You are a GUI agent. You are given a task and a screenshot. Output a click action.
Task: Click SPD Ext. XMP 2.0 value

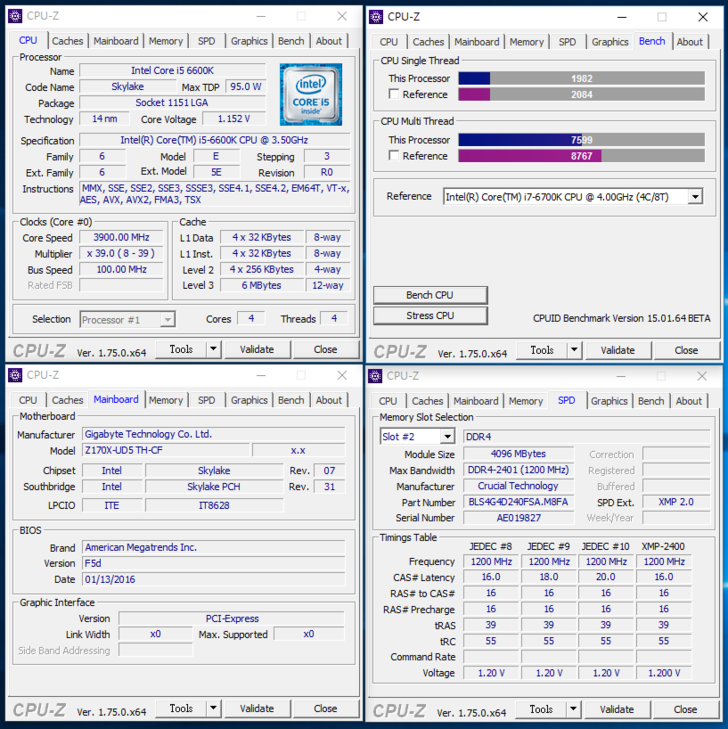click(676, 502)
